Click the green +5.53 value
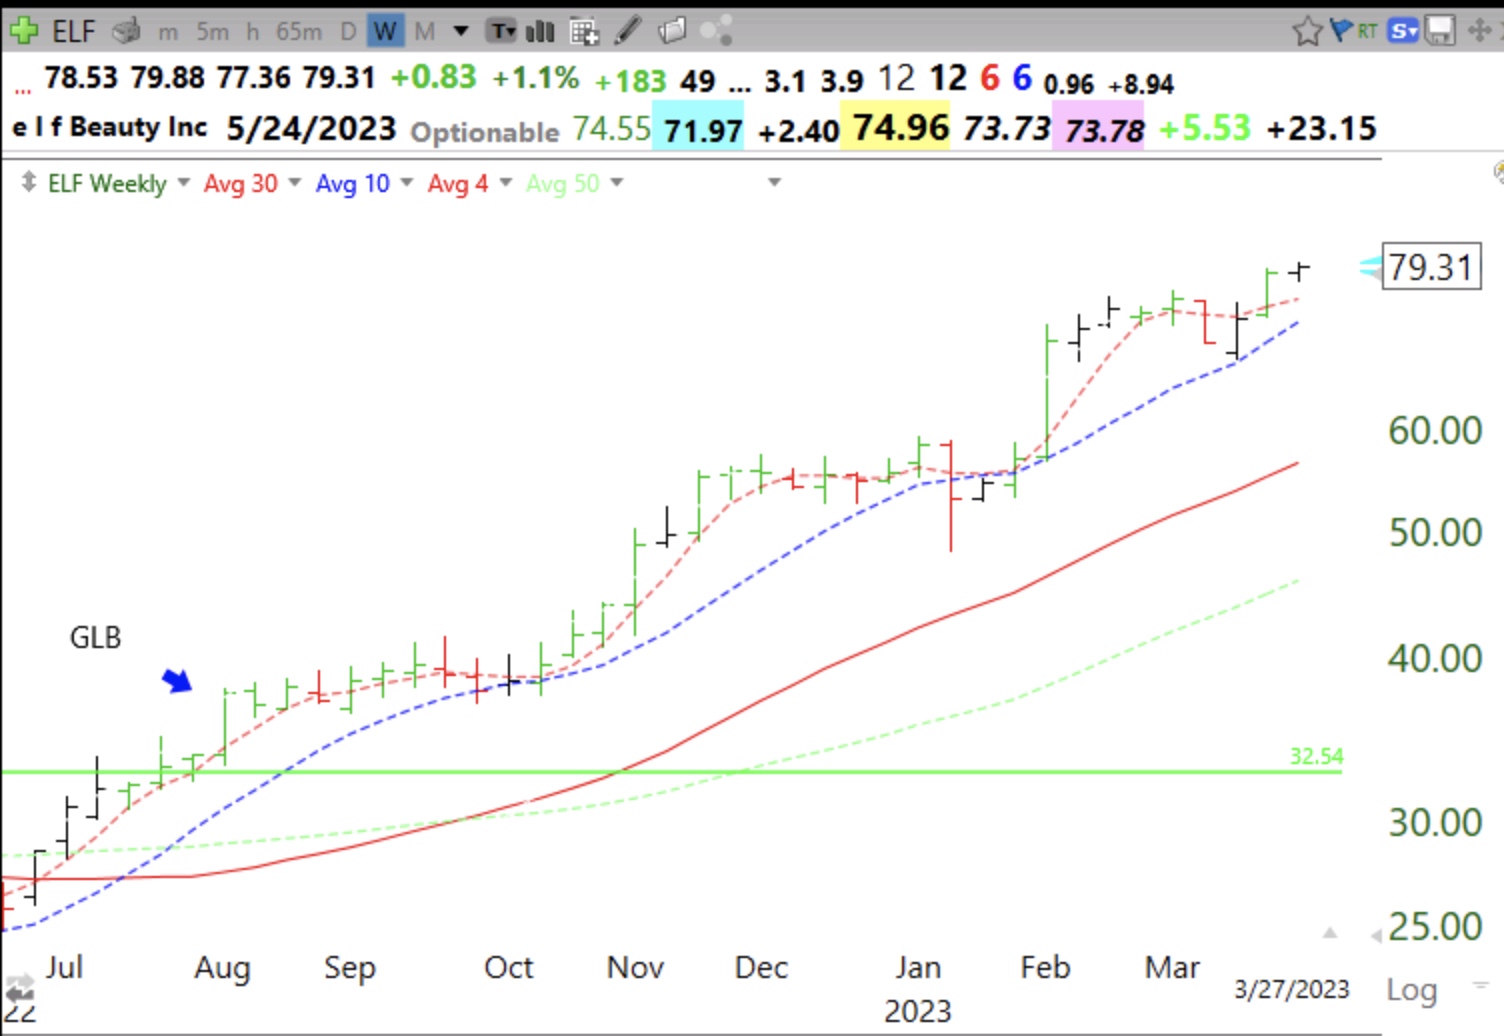This screenshot has height=1036, width=1504. (1205, 128)
